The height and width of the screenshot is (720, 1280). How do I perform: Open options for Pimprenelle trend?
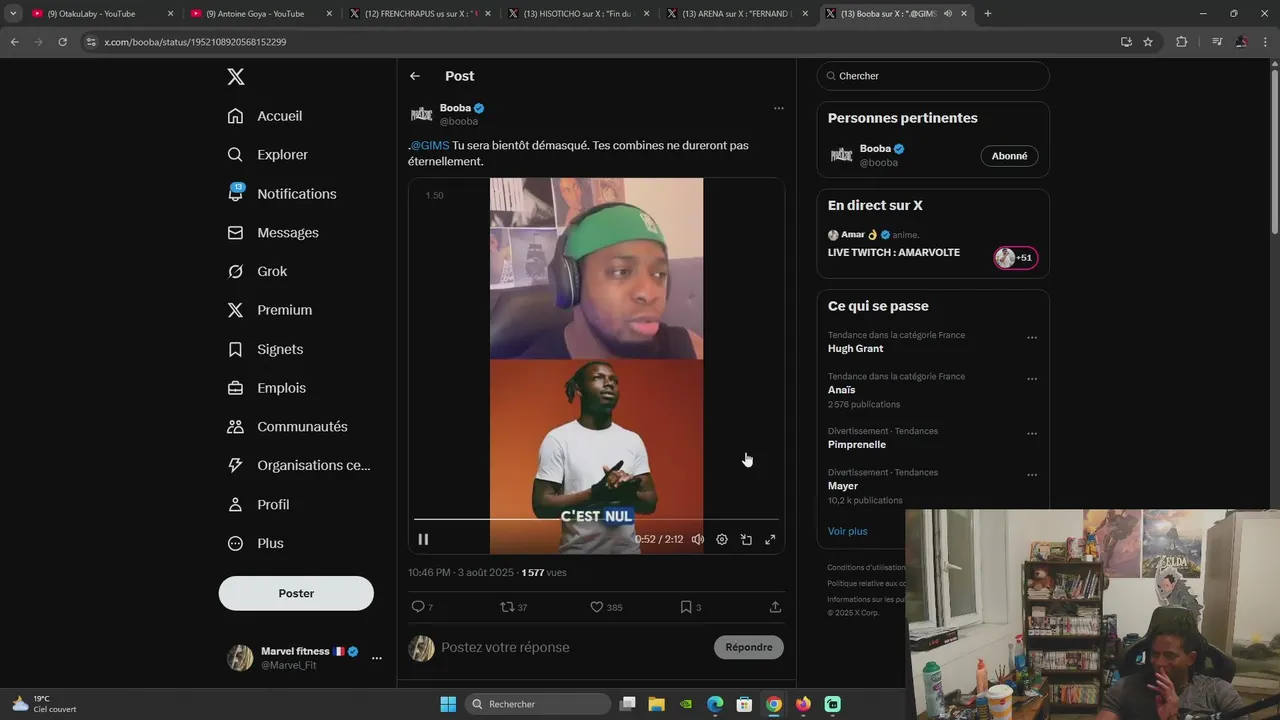click(1032, 434)
